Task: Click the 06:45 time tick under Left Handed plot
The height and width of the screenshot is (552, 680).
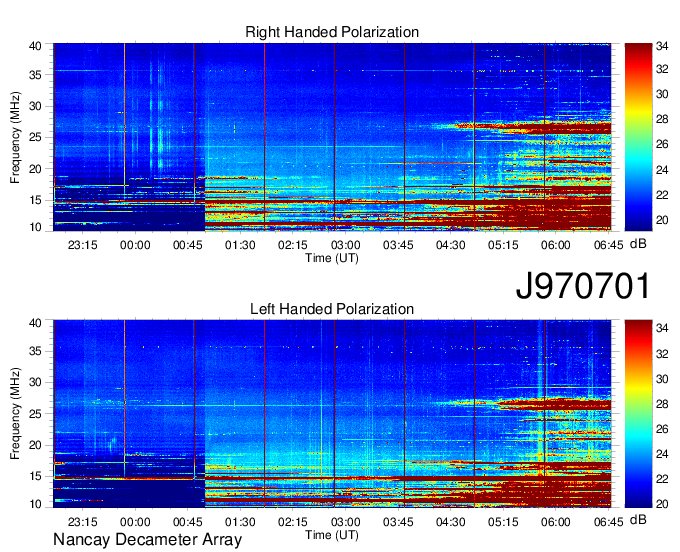Action: (x=608, y=522)
